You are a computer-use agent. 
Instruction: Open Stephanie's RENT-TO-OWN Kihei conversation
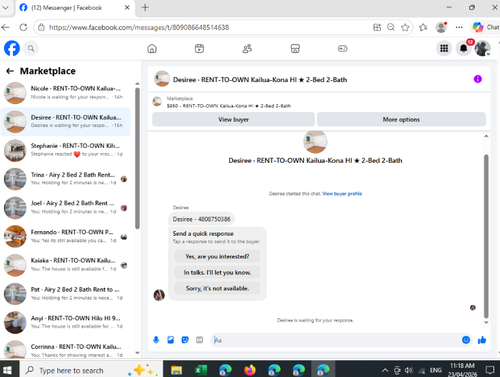tap(66, 150)
